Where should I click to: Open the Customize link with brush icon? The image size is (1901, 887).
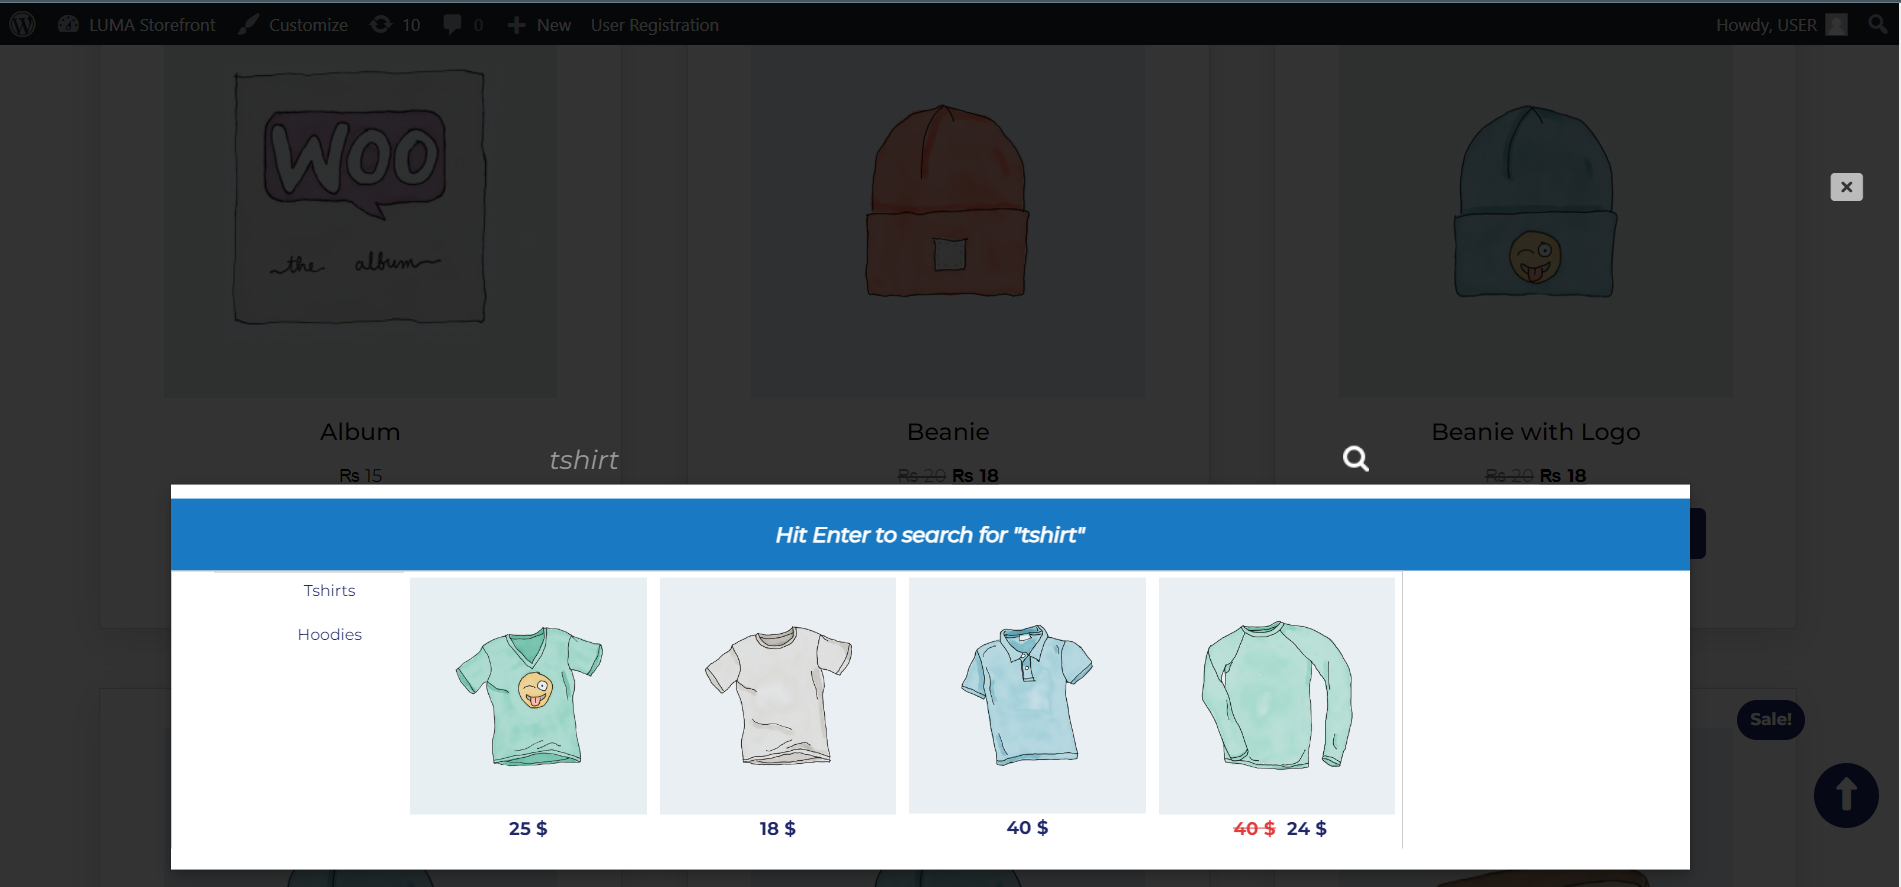click(293, 25)
